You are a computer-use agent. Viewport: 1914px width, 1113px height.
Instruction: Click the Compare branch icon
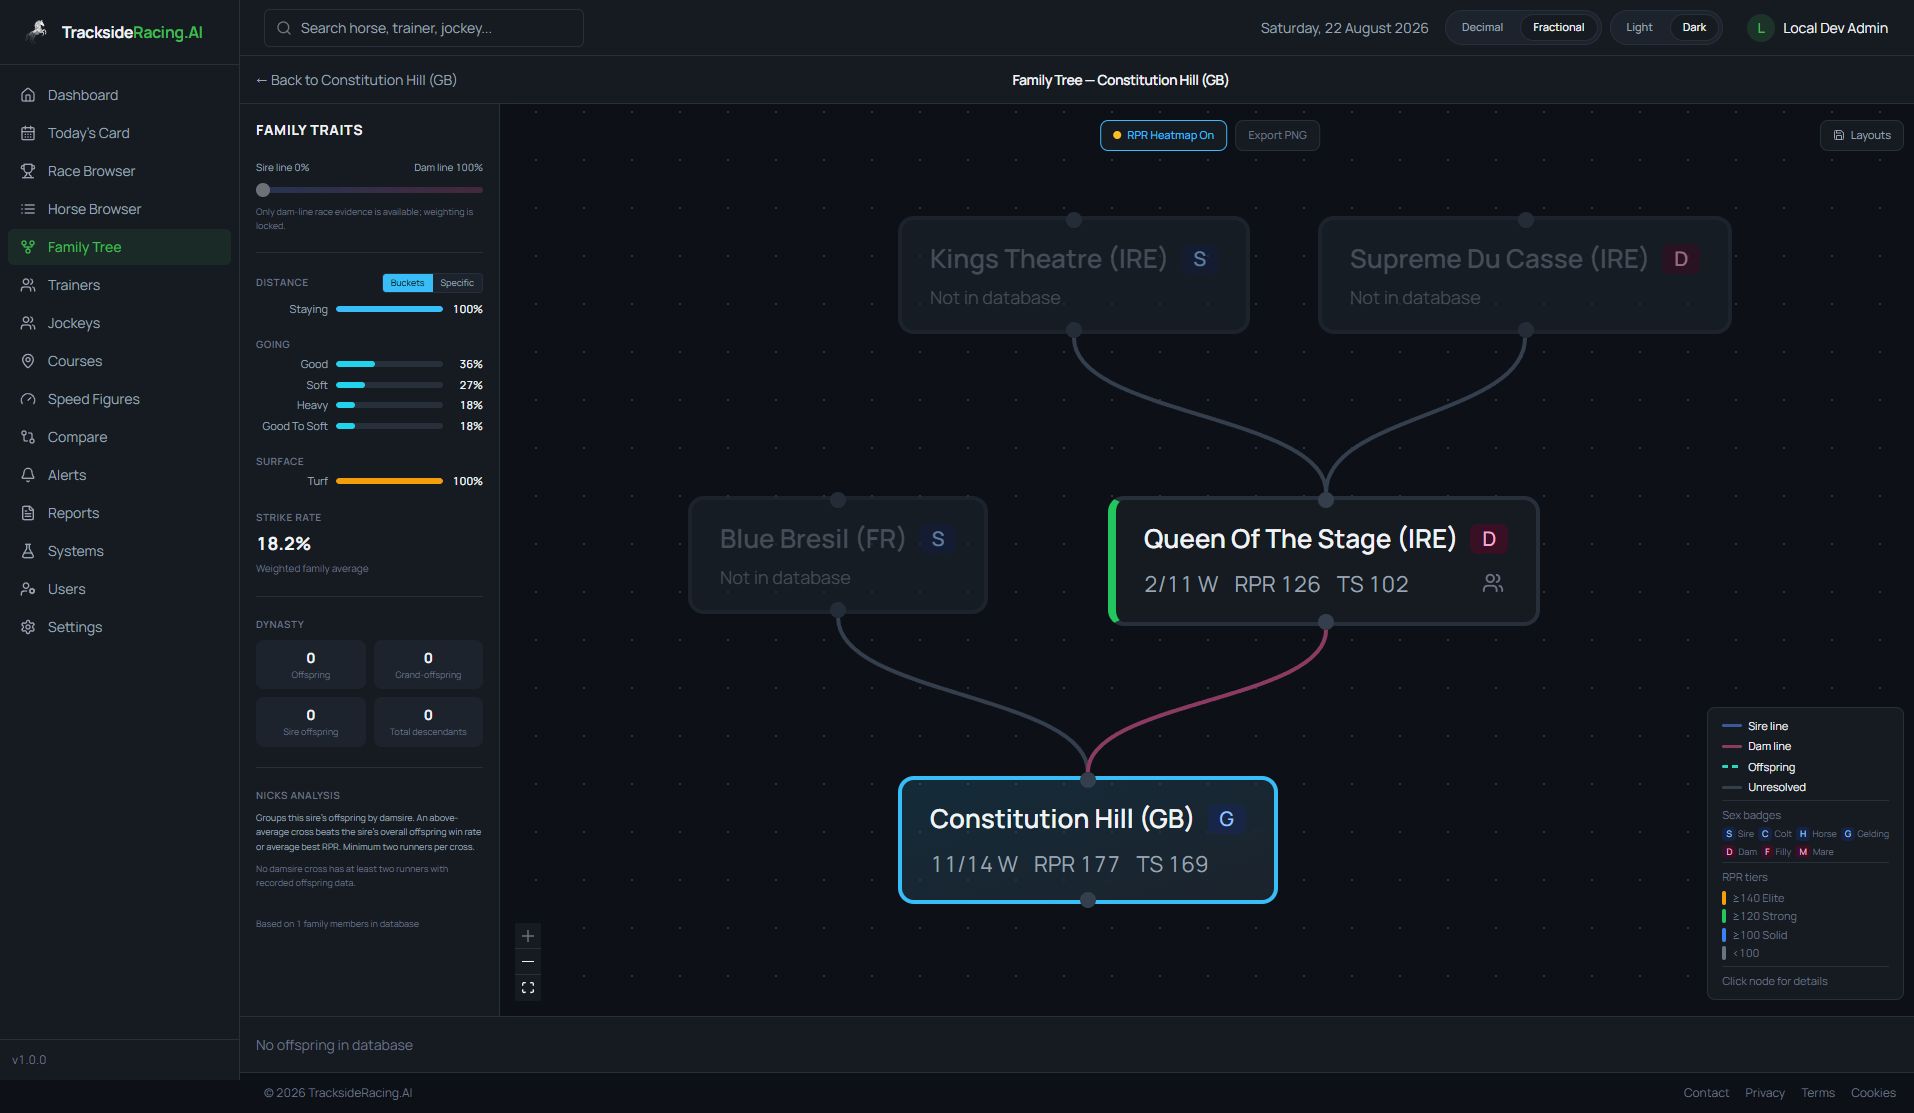coord(28,437)
